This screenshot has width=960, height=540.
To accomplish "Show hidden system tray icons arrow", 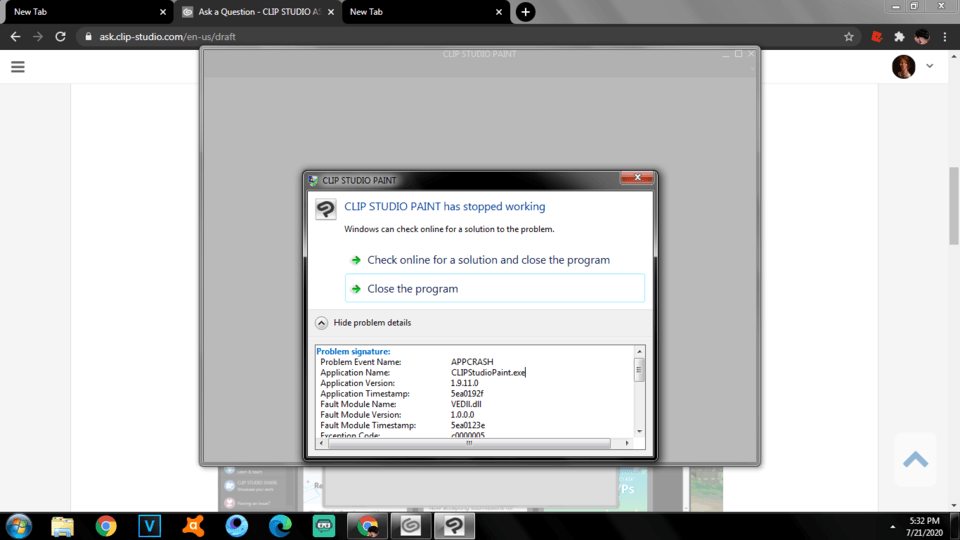I will click(x=892, y=527).
